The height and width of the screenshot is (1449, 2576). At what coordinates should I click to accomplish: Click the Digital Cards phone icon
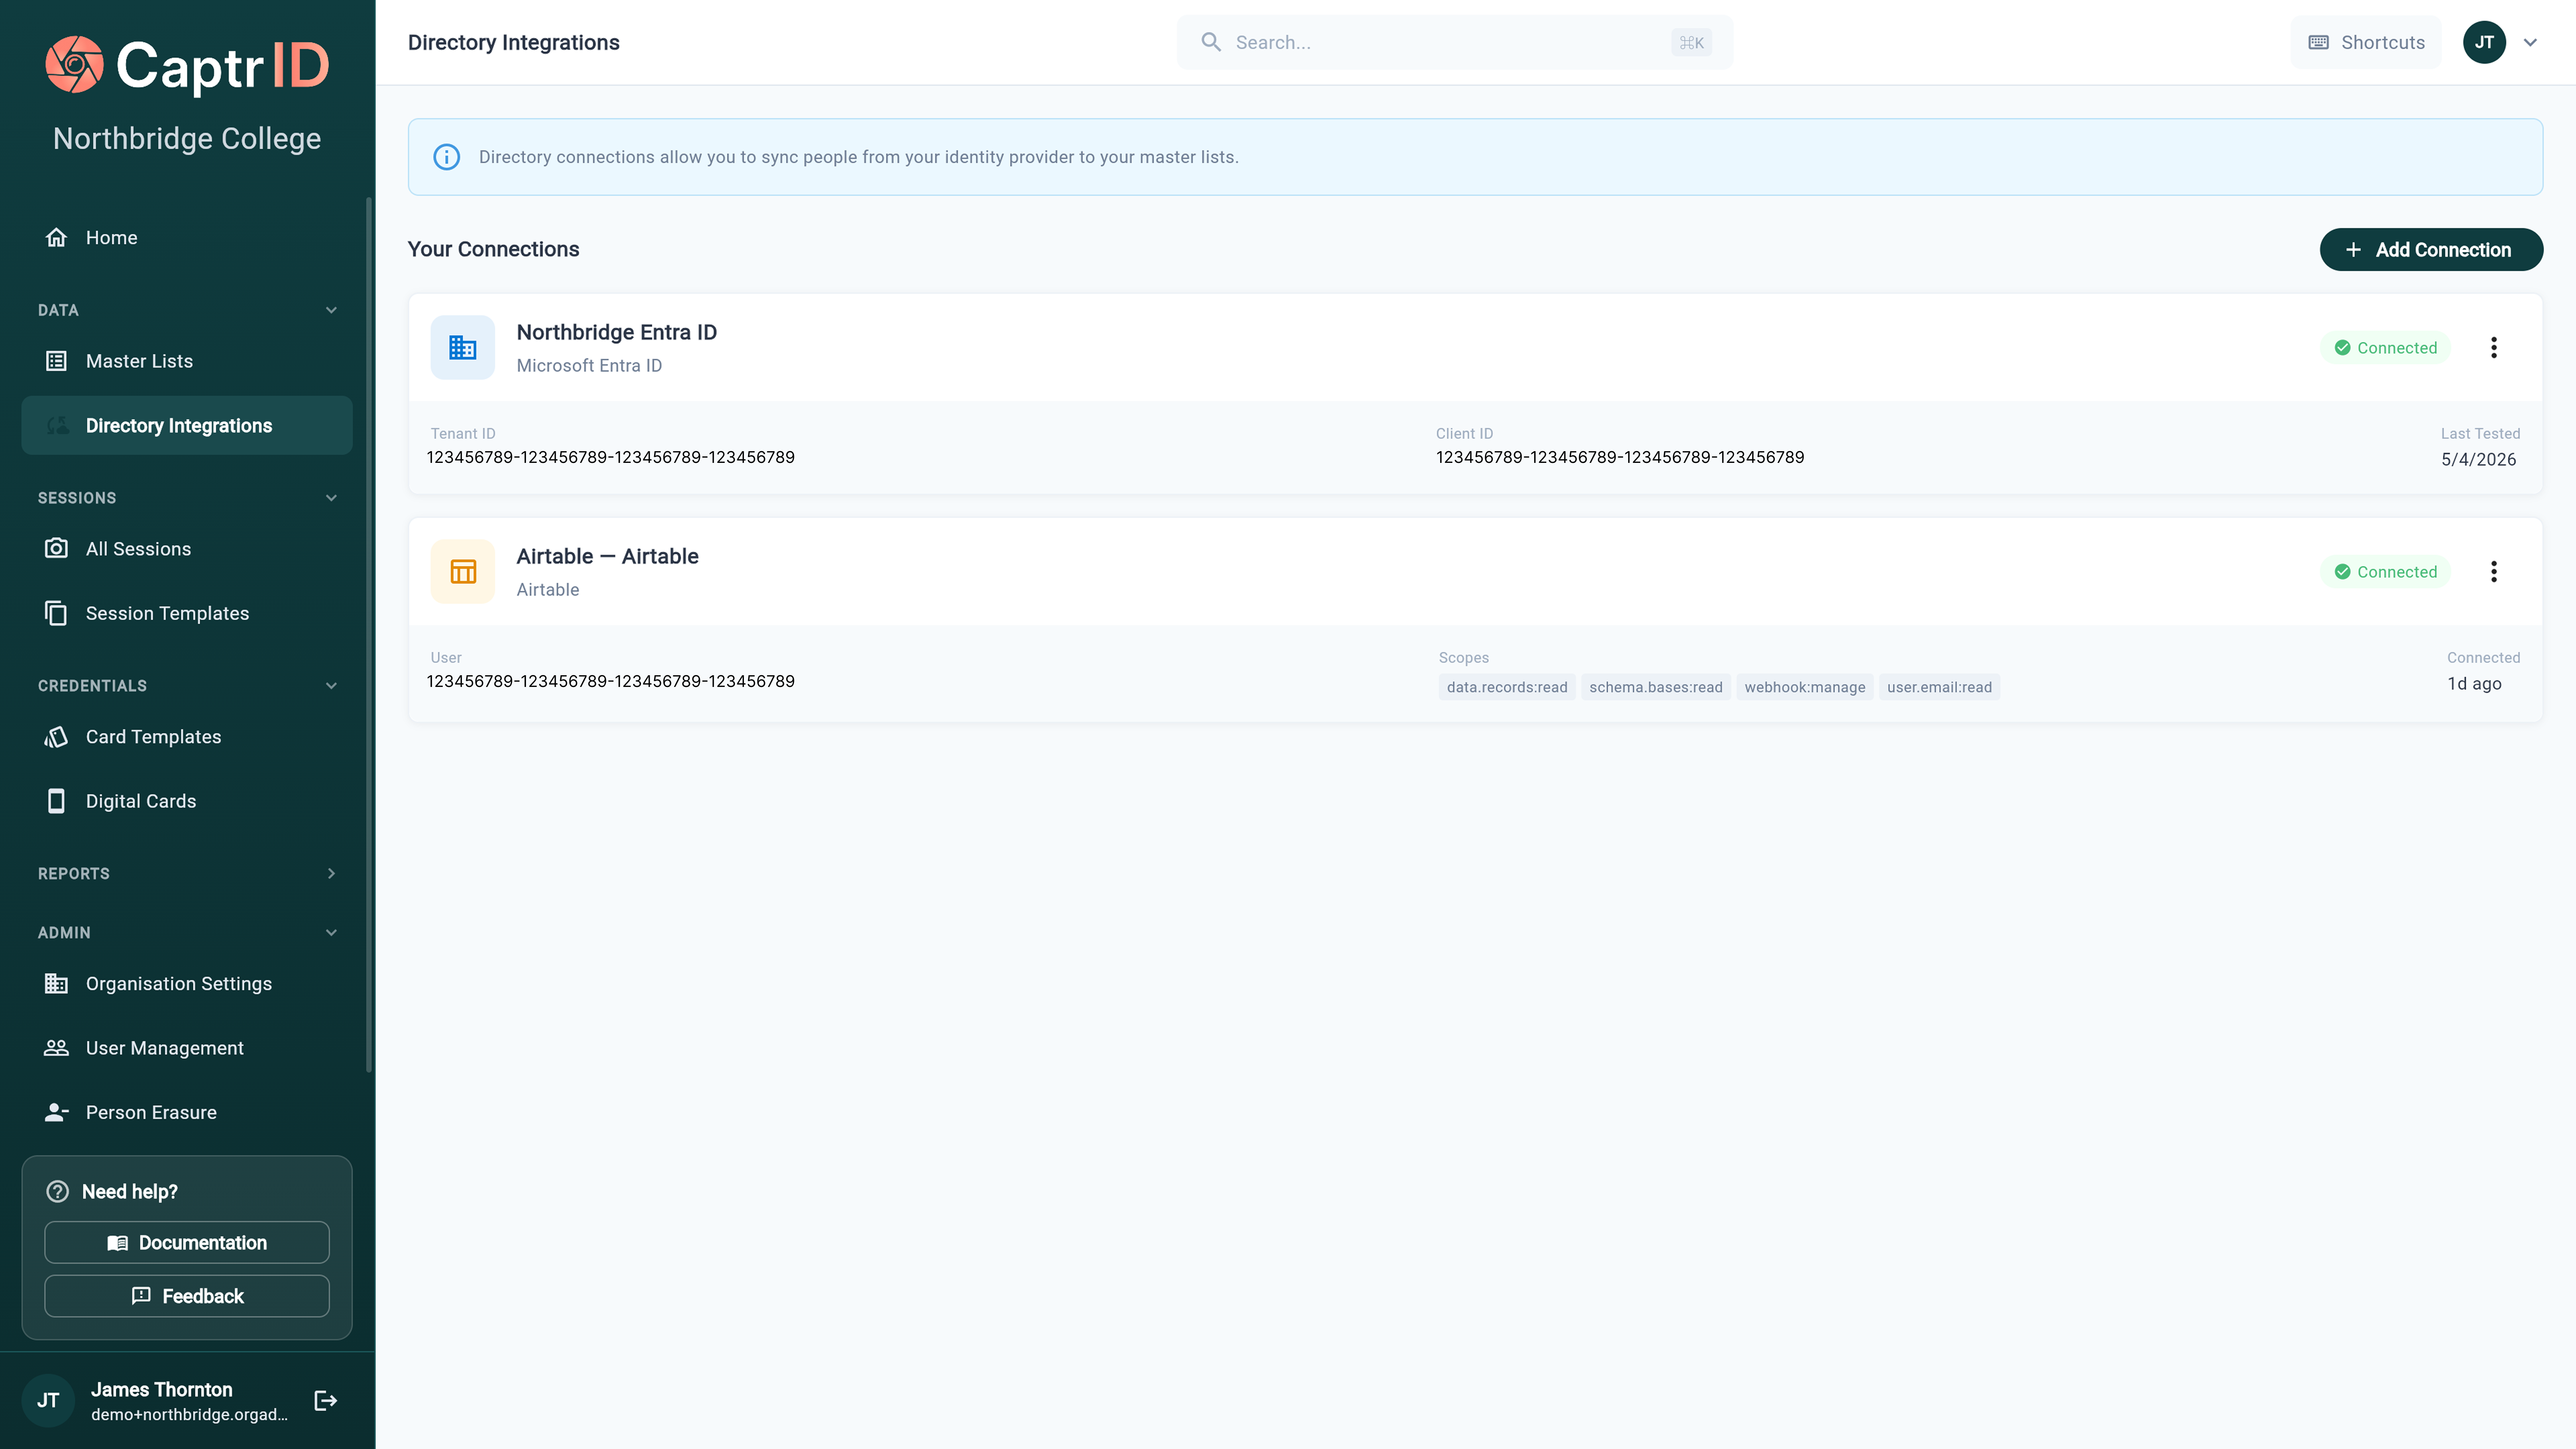click(x=56, y=801)
